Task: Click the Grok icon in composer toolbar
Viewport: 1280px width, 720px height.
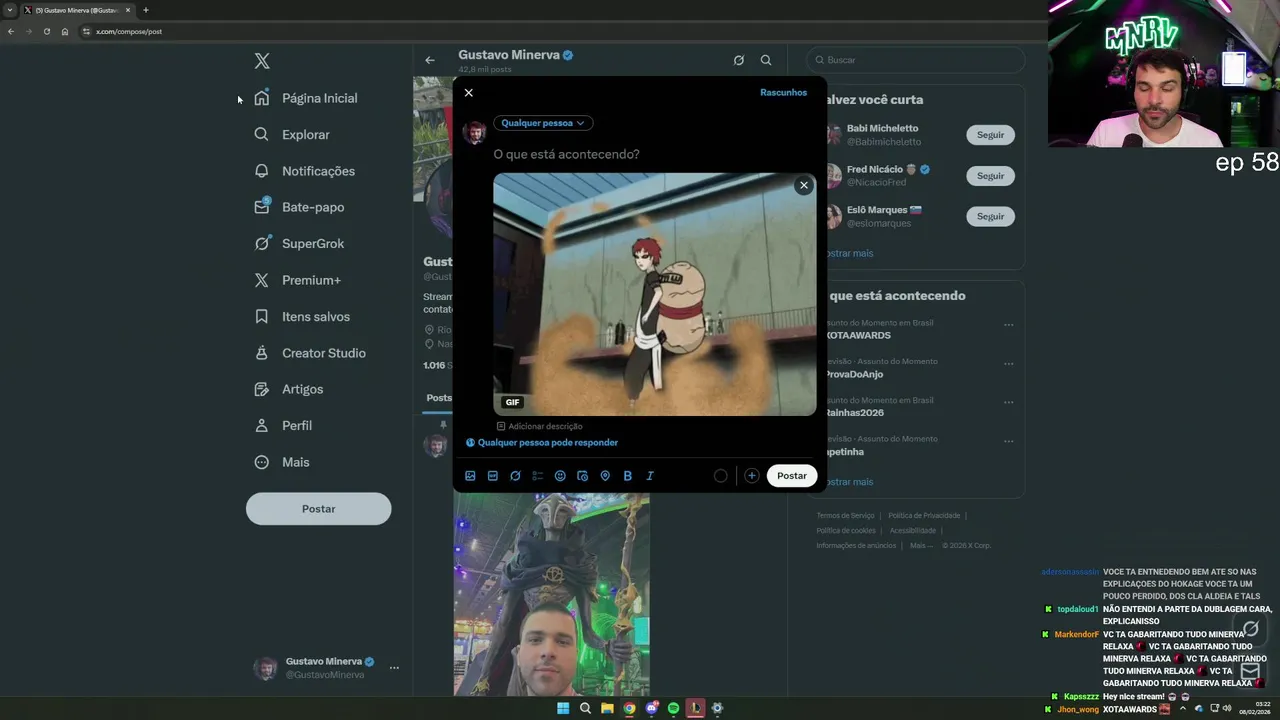Action: click(515, 476)
